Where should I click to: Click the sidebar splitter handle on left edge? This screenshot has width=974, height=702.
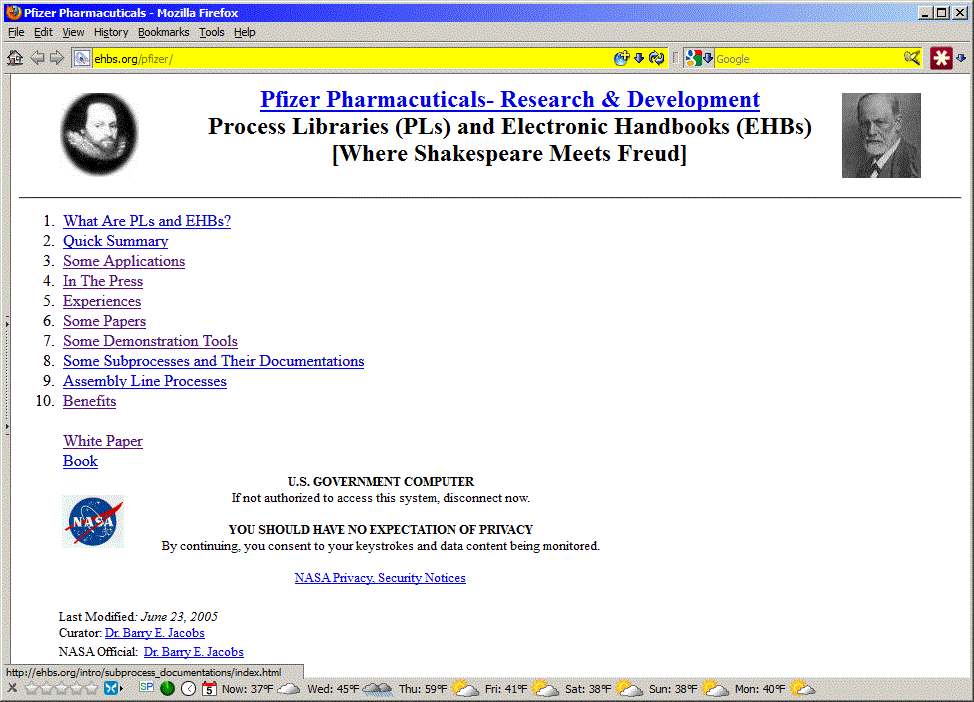pos(7,375)
